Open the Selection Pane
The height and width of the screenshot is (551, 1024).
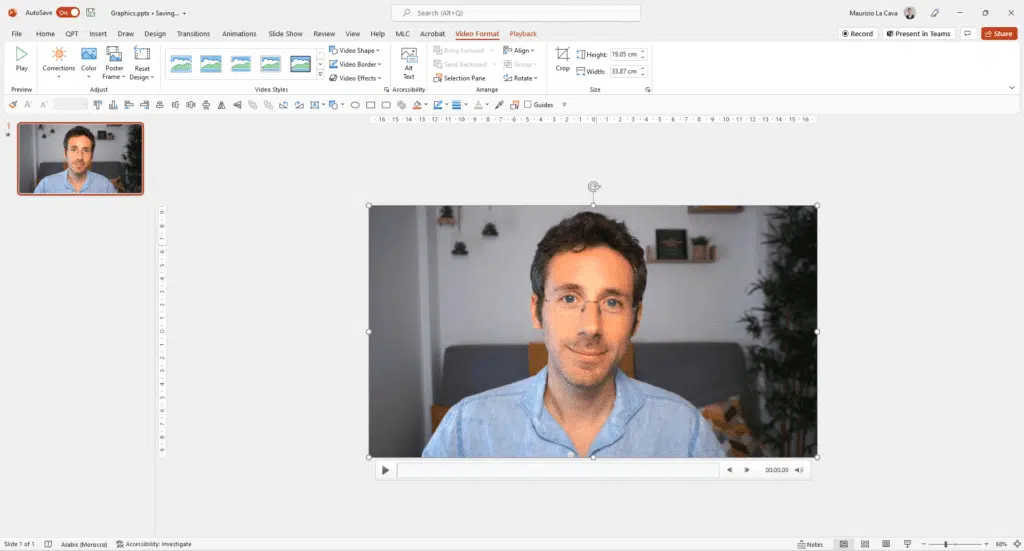point(459,78)
